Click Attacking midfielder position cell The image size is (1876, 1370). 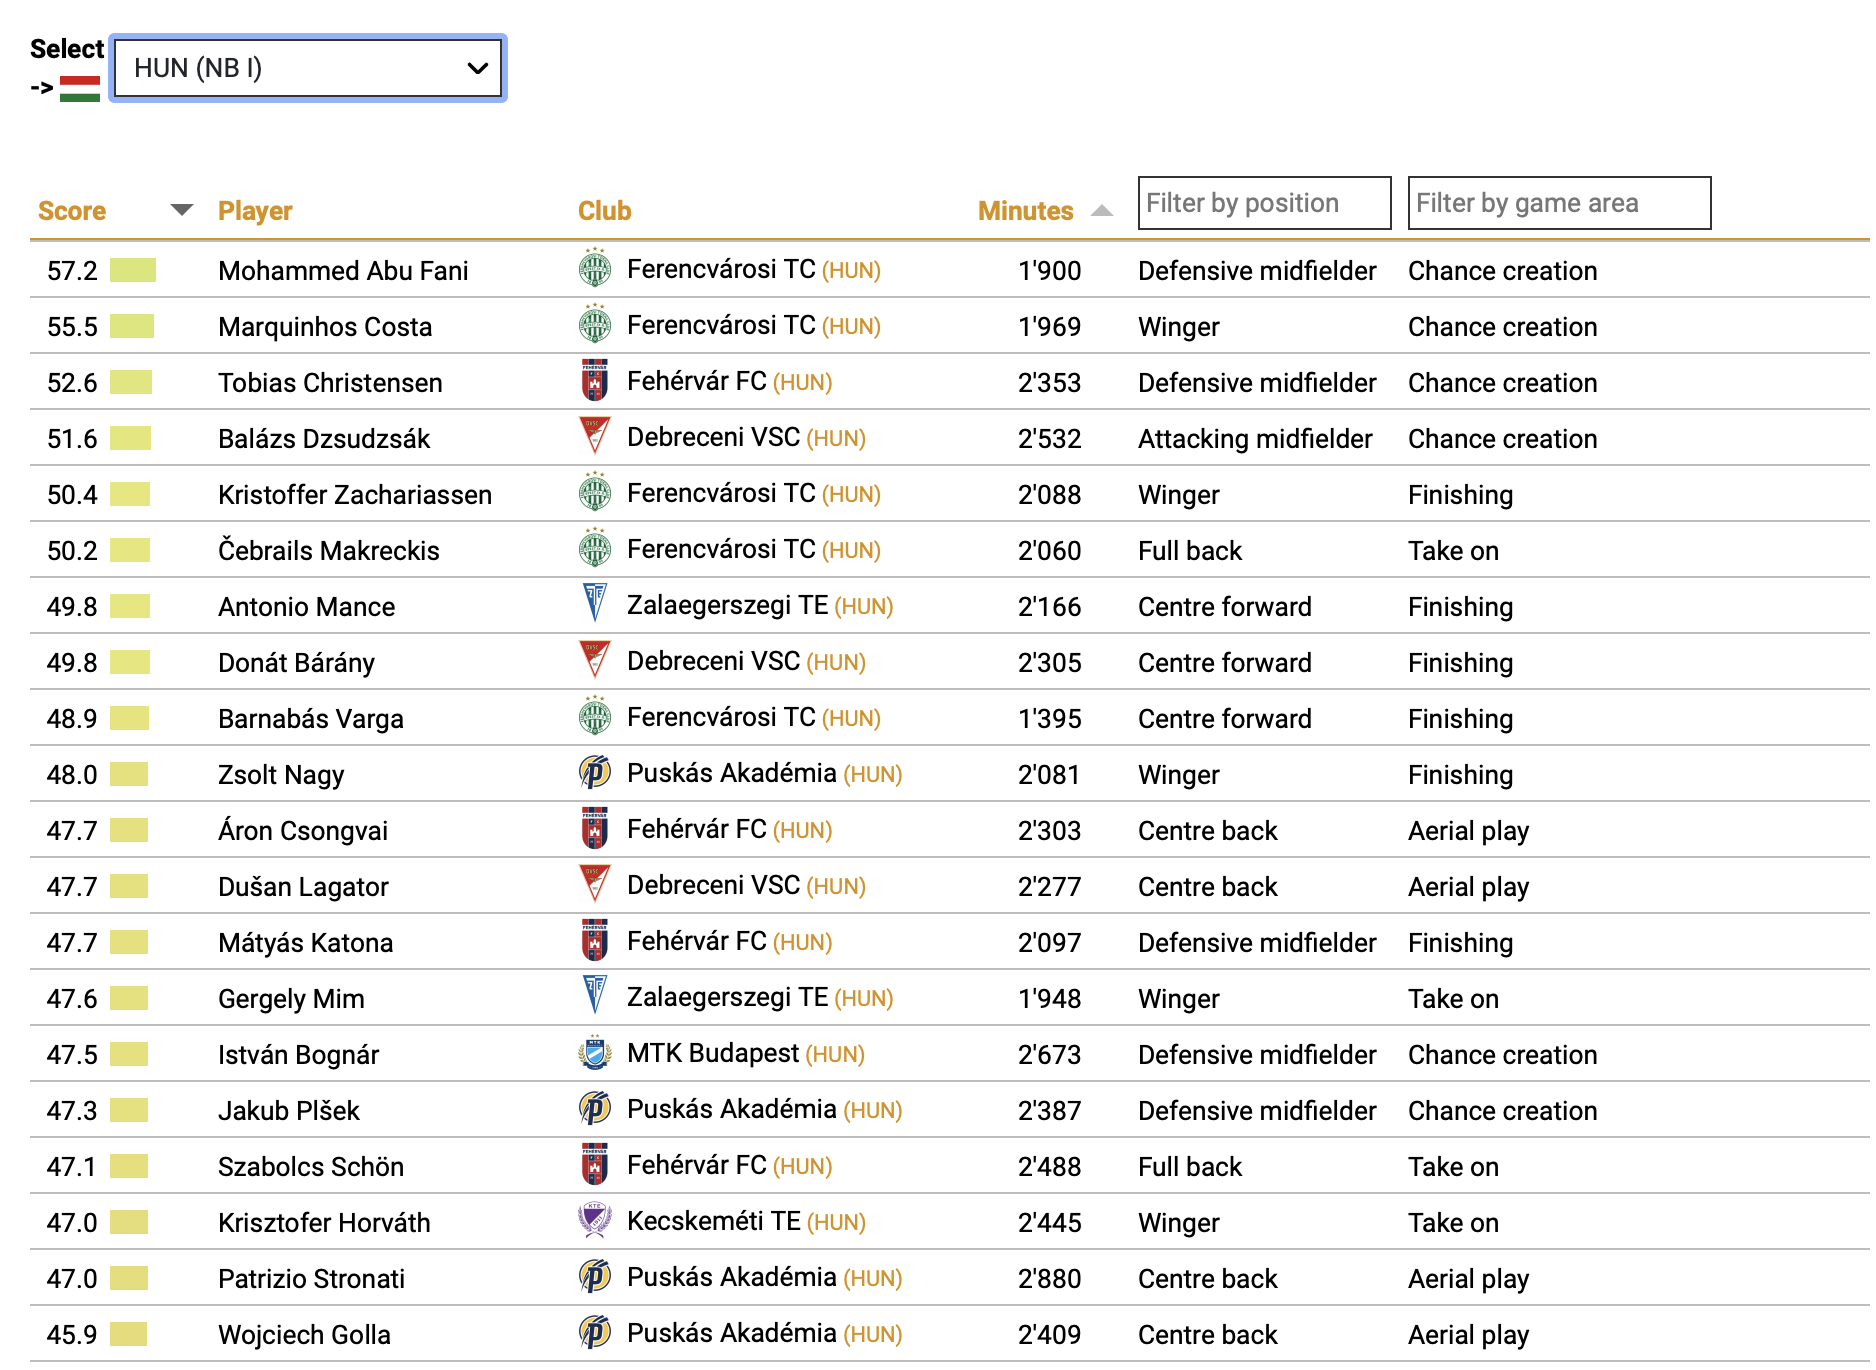(1255, 439)
